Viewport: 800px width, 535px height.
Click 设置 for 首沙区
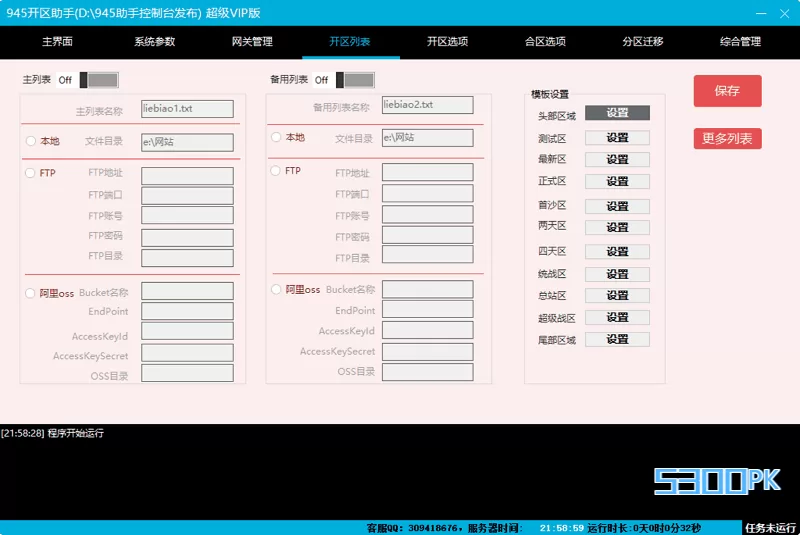coord(617,206)
